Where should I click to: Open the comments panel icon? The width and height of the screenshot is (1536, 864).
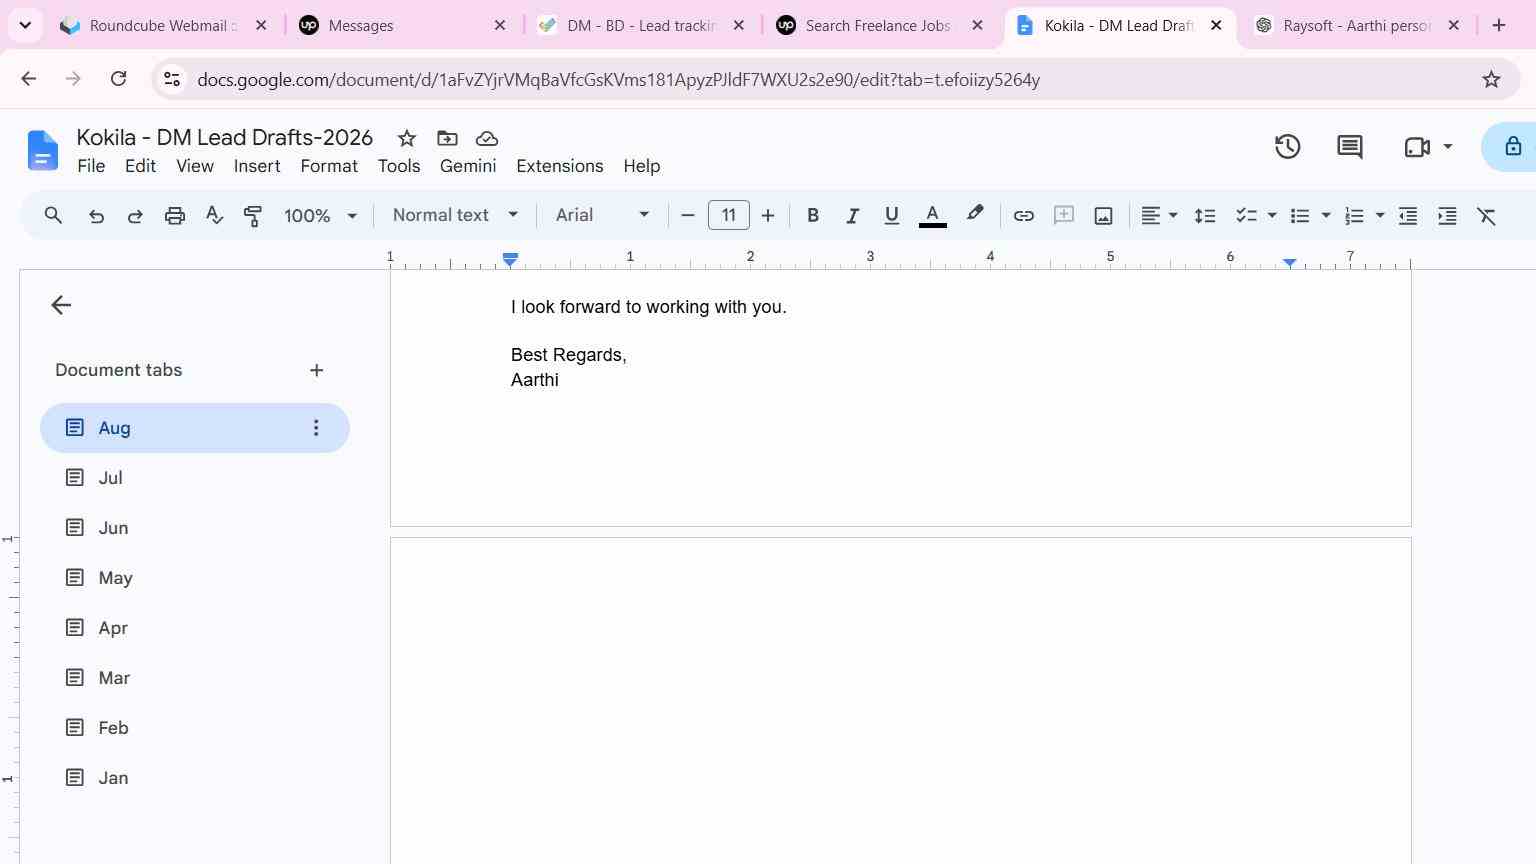1350,147
